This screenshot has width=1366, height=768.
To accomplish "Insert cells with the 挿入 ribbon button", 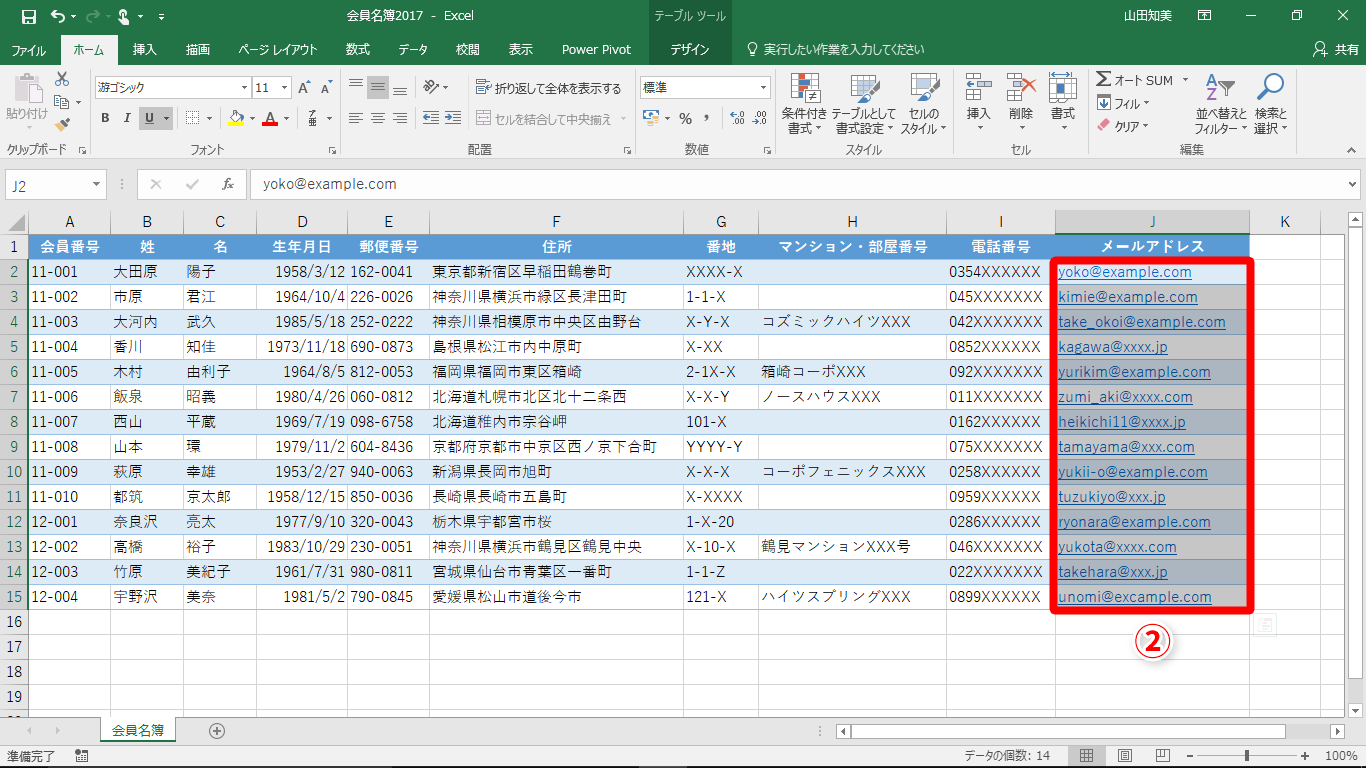I will [x=978, y=104].
